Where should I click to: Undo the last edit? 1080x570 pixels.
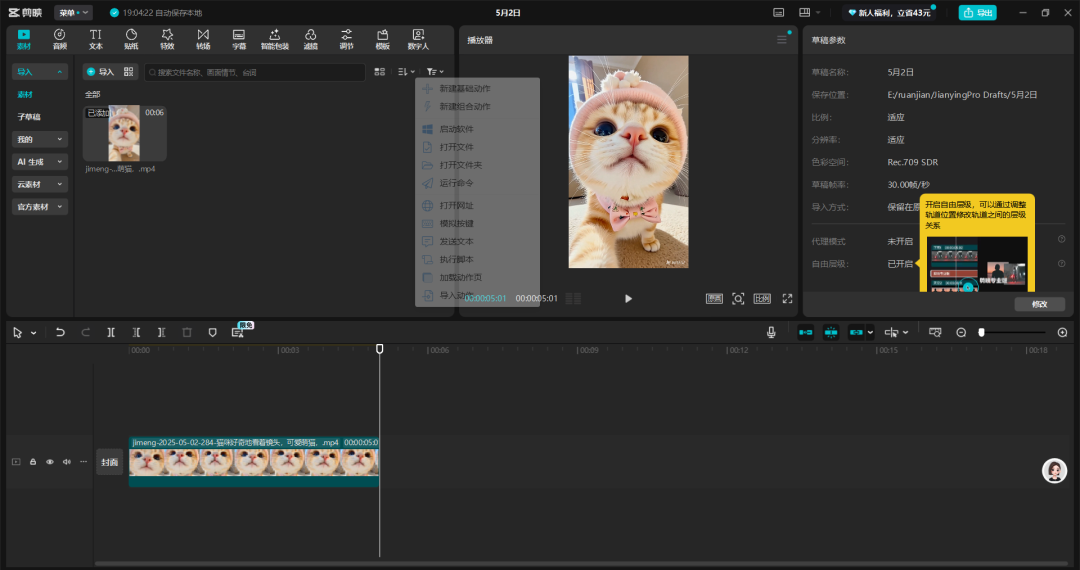pos(60,332)
